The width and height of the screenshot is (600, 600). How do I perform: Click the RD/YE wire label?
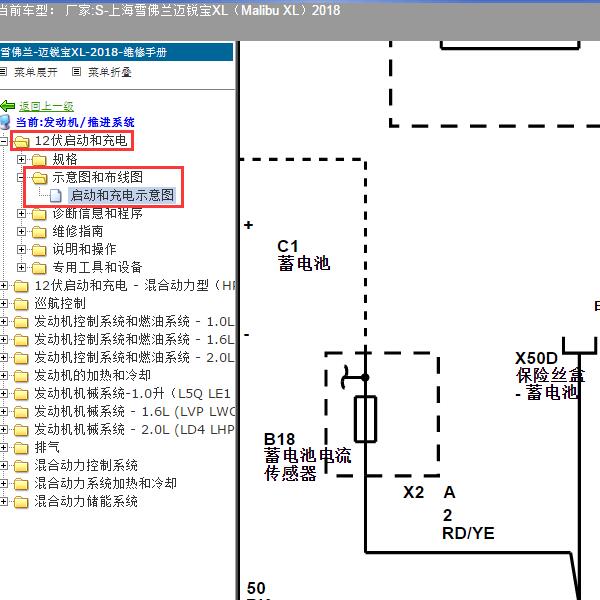point(468,533)
